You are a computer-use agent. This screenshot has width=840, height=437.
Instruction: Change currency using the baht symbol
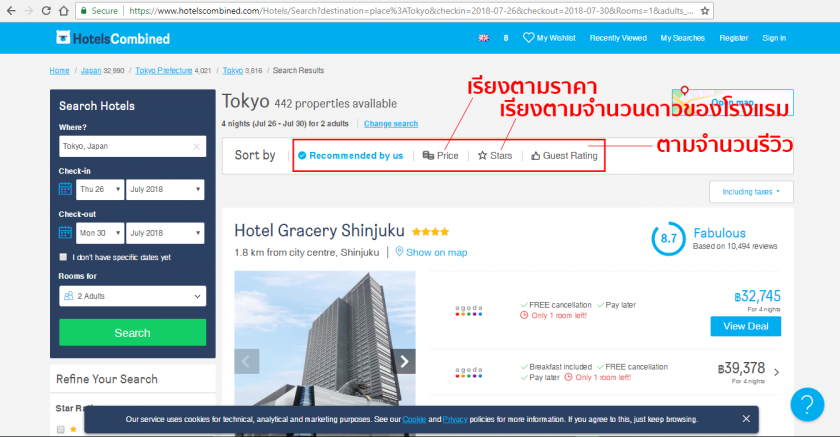pos(506,38)
